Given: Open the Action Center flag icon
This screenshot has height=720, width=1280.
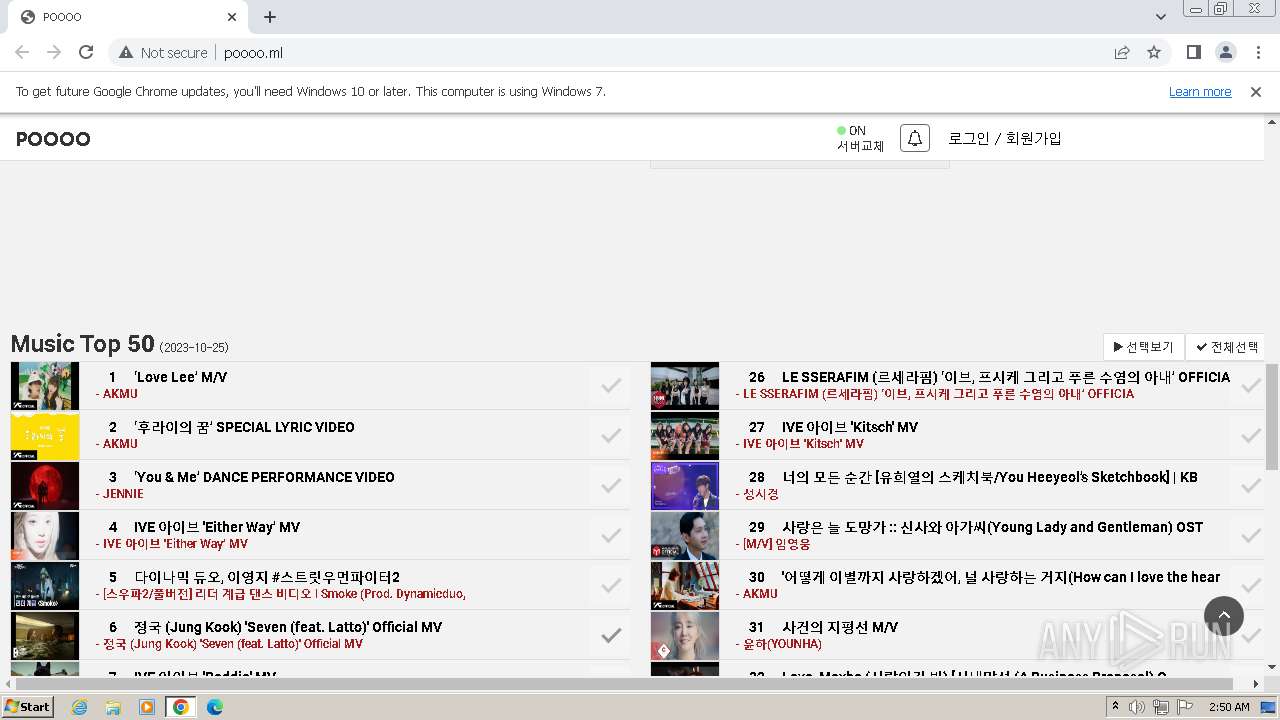Looking at the screenshot, I should pyautogui.click(x=1185, y=707).
